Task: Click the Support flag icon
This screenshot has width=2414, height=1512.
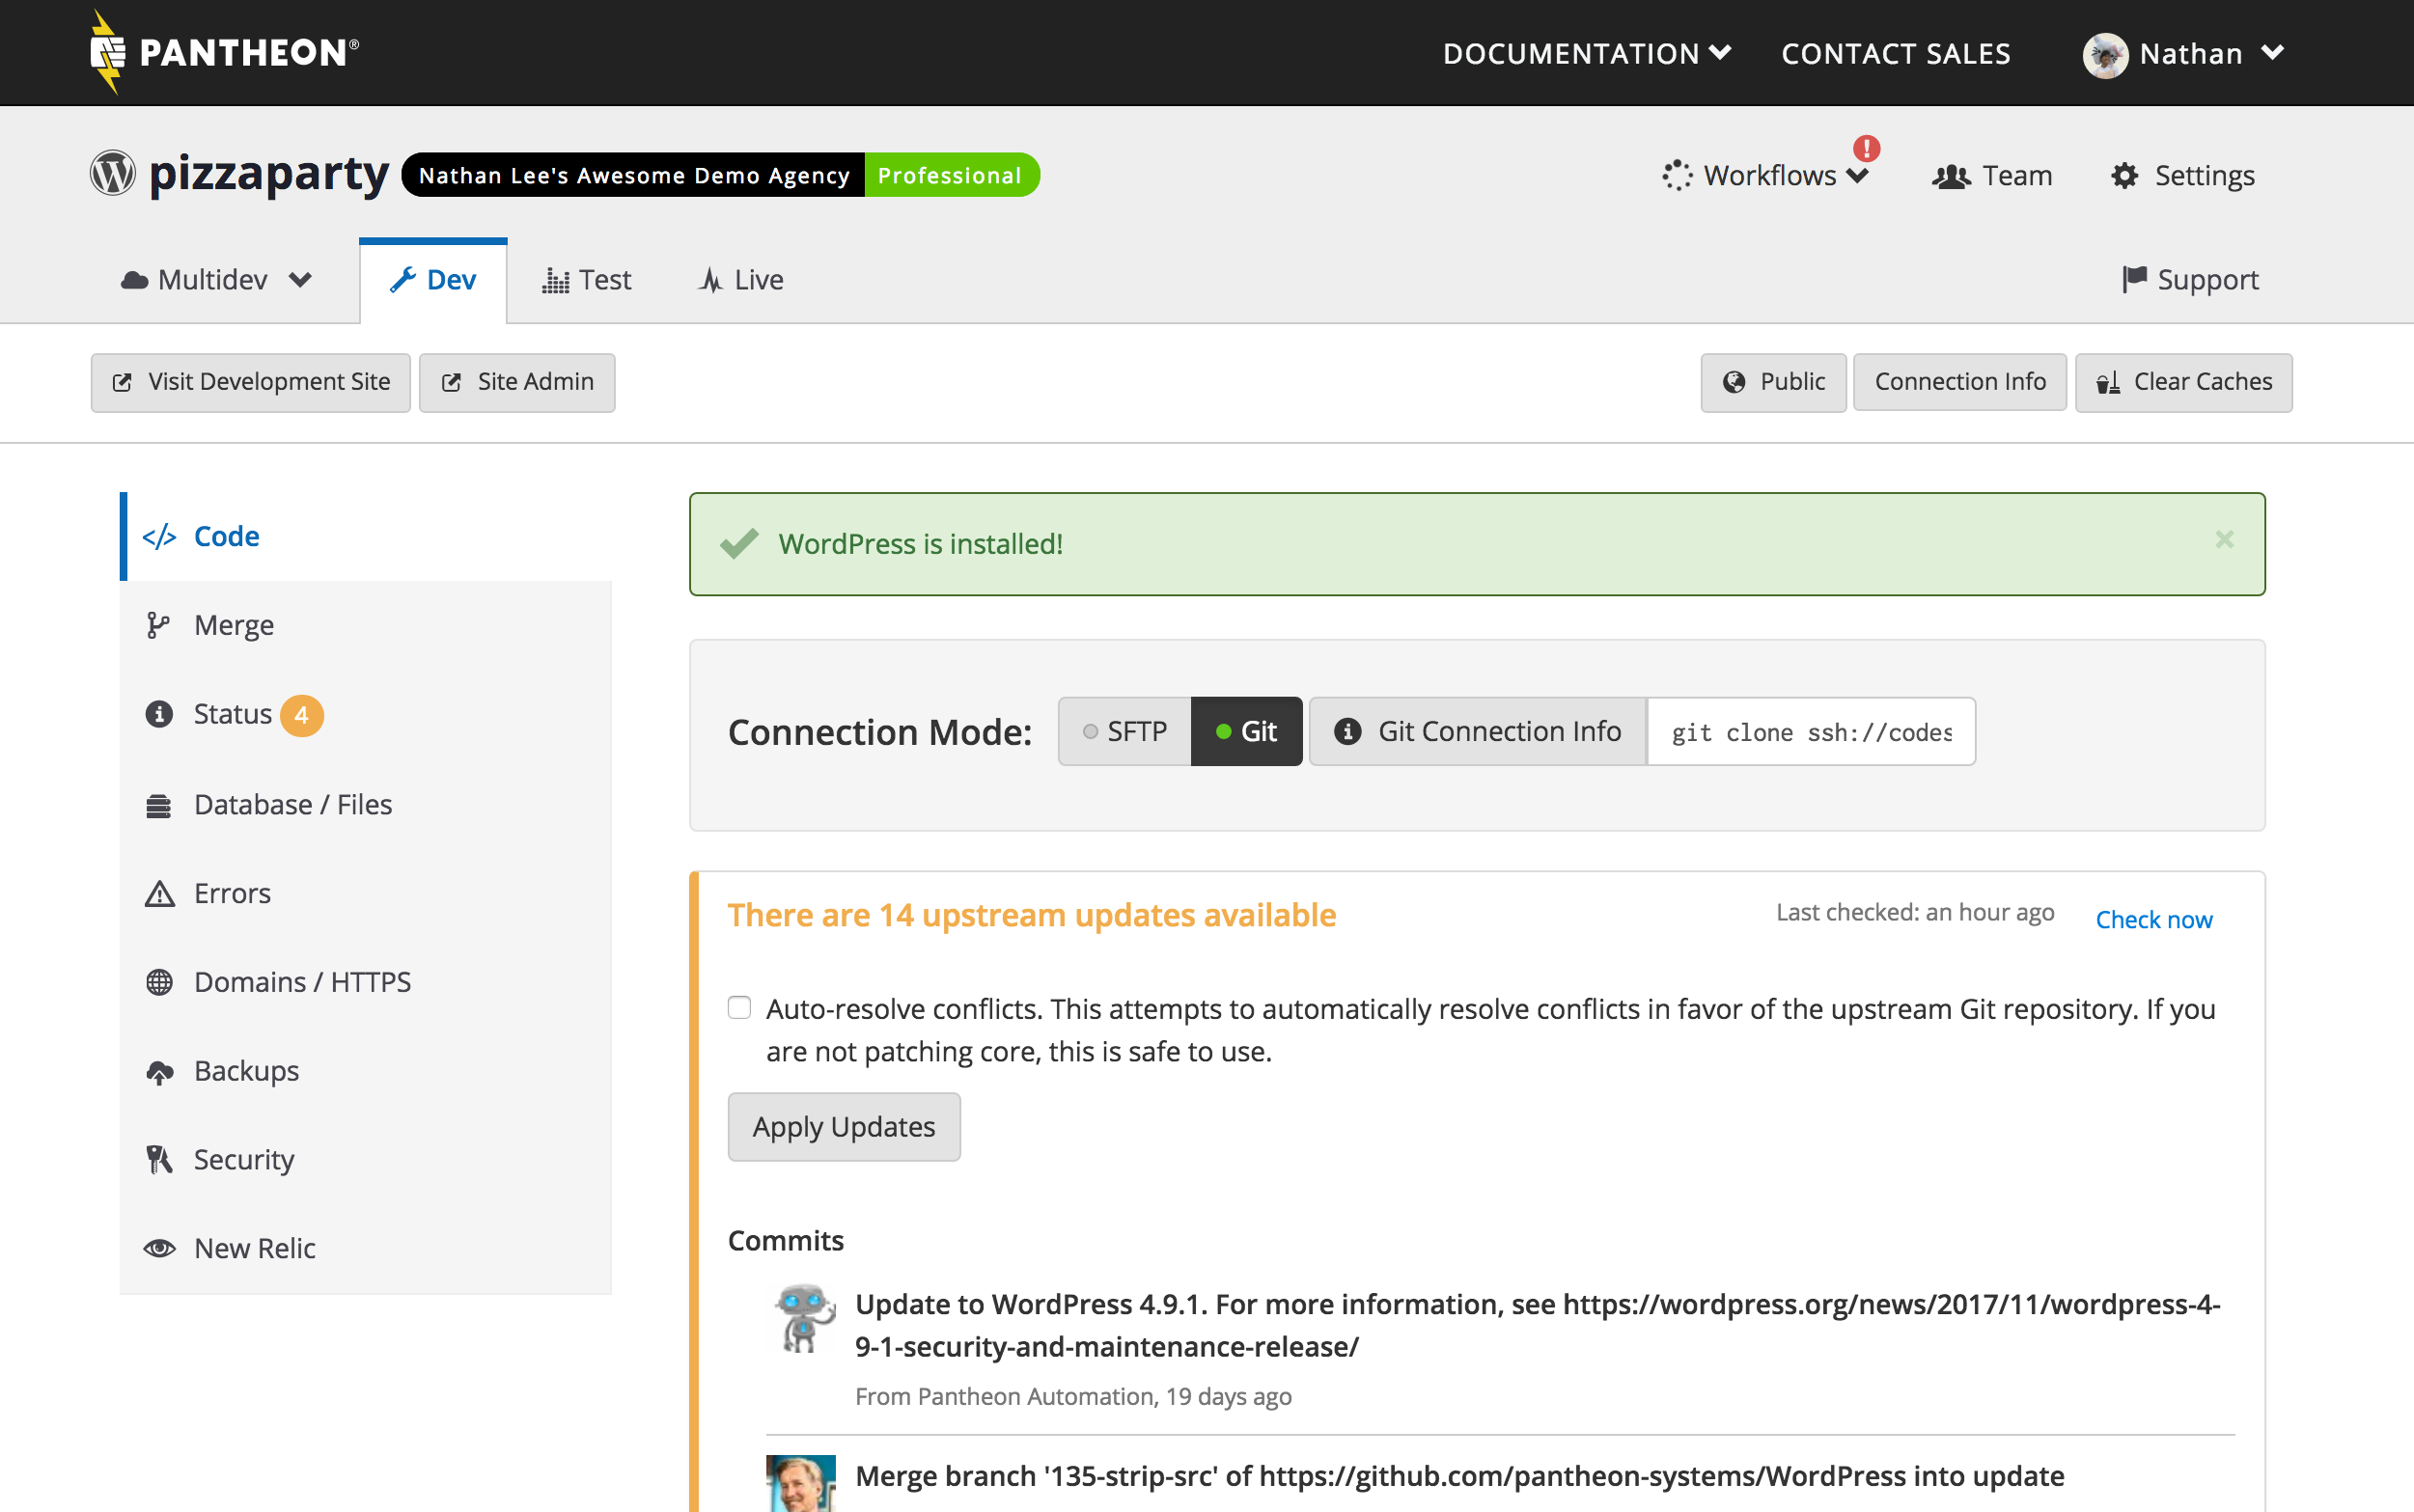Action: [2134, 279]
